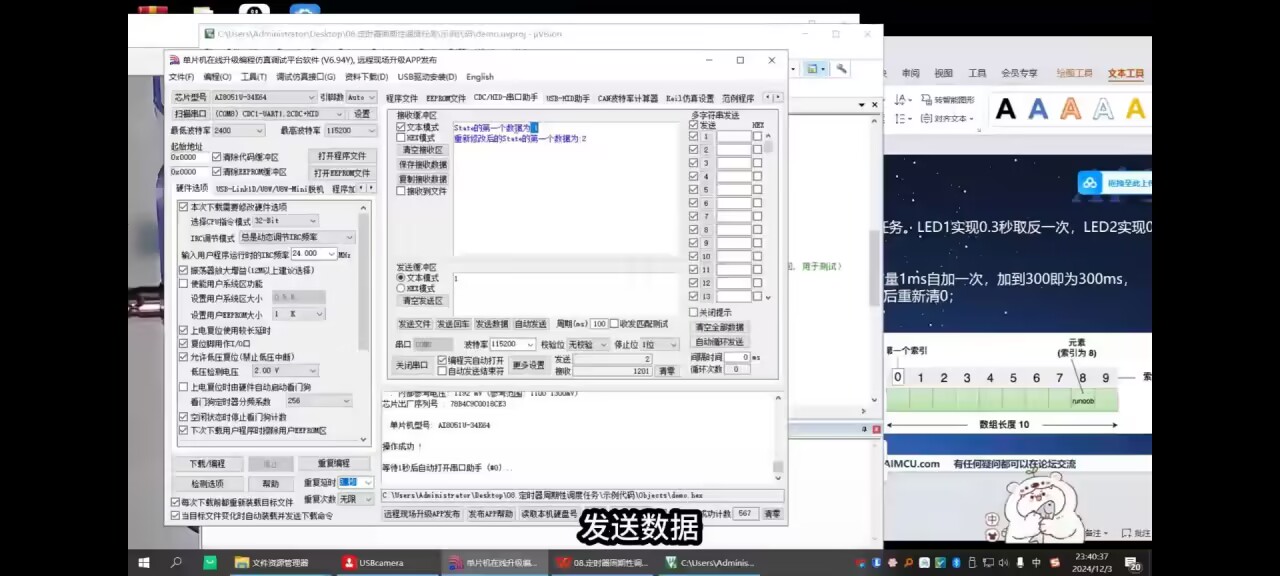Switch to the Keil仿真设置 tab
The width and height of the screenshot is (1280, 576).
point(690,98)
